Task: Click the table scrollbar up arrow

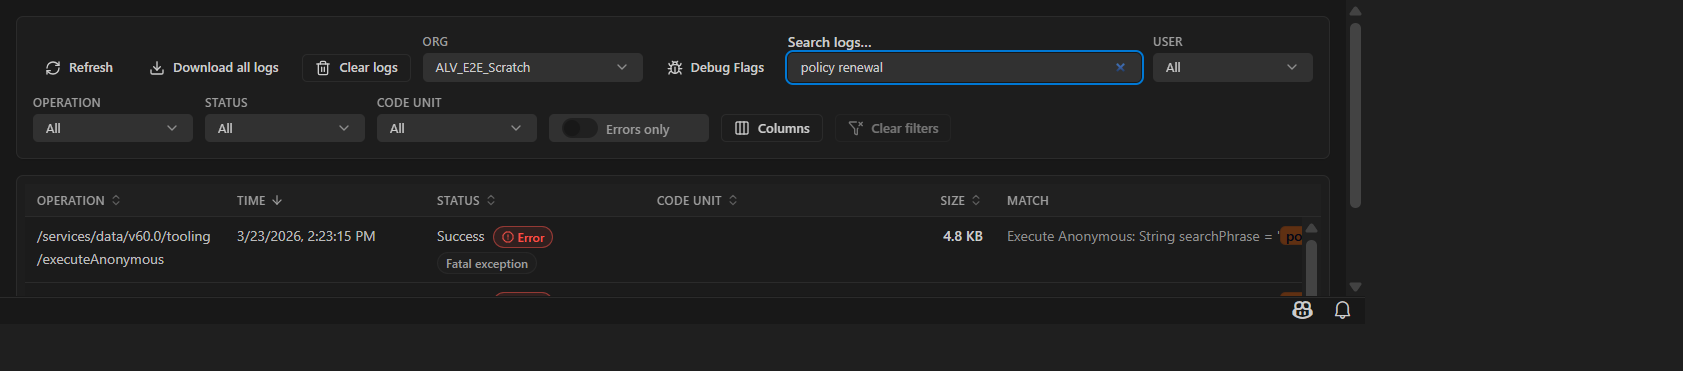Action: 1311,228
